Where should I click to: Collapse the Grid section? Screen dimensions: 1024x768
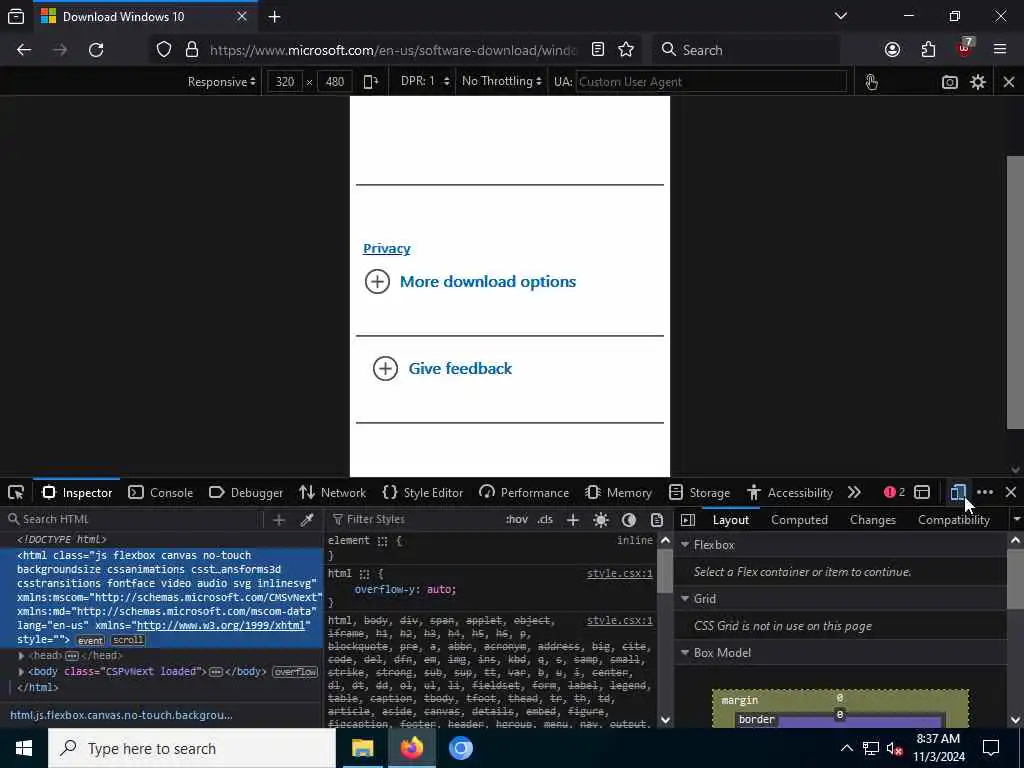[685, 599]
